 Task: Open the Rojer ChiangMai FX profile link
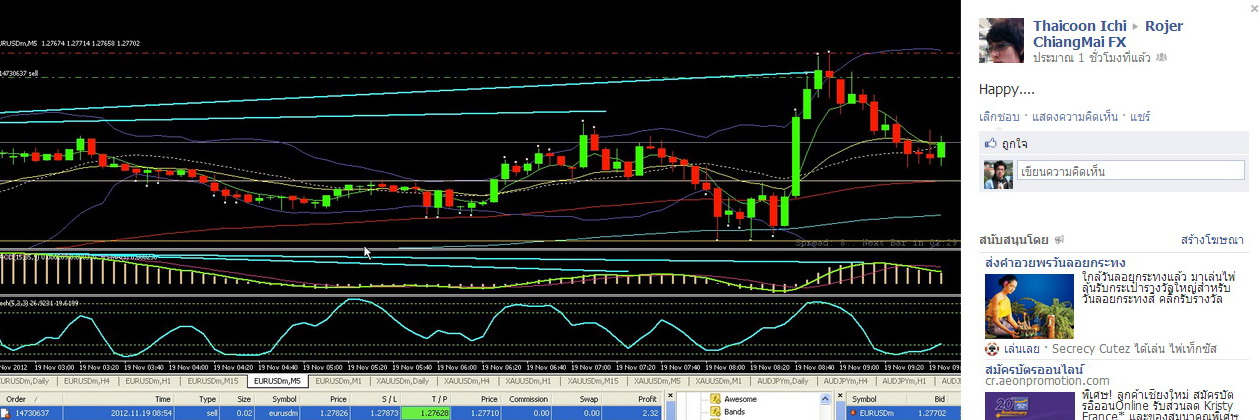pyautogui.click(x=1108, y=34)
